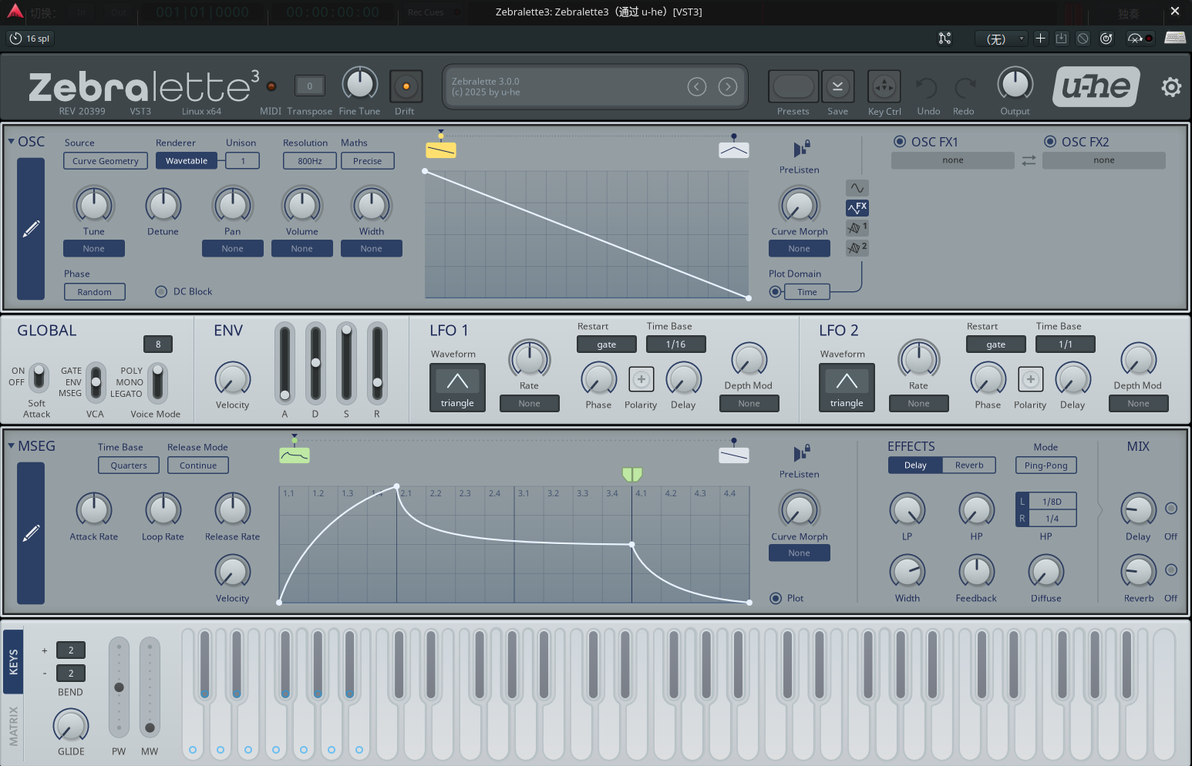
Task: Toggle the Reverb mix Off button
Action: (1171, 570)
